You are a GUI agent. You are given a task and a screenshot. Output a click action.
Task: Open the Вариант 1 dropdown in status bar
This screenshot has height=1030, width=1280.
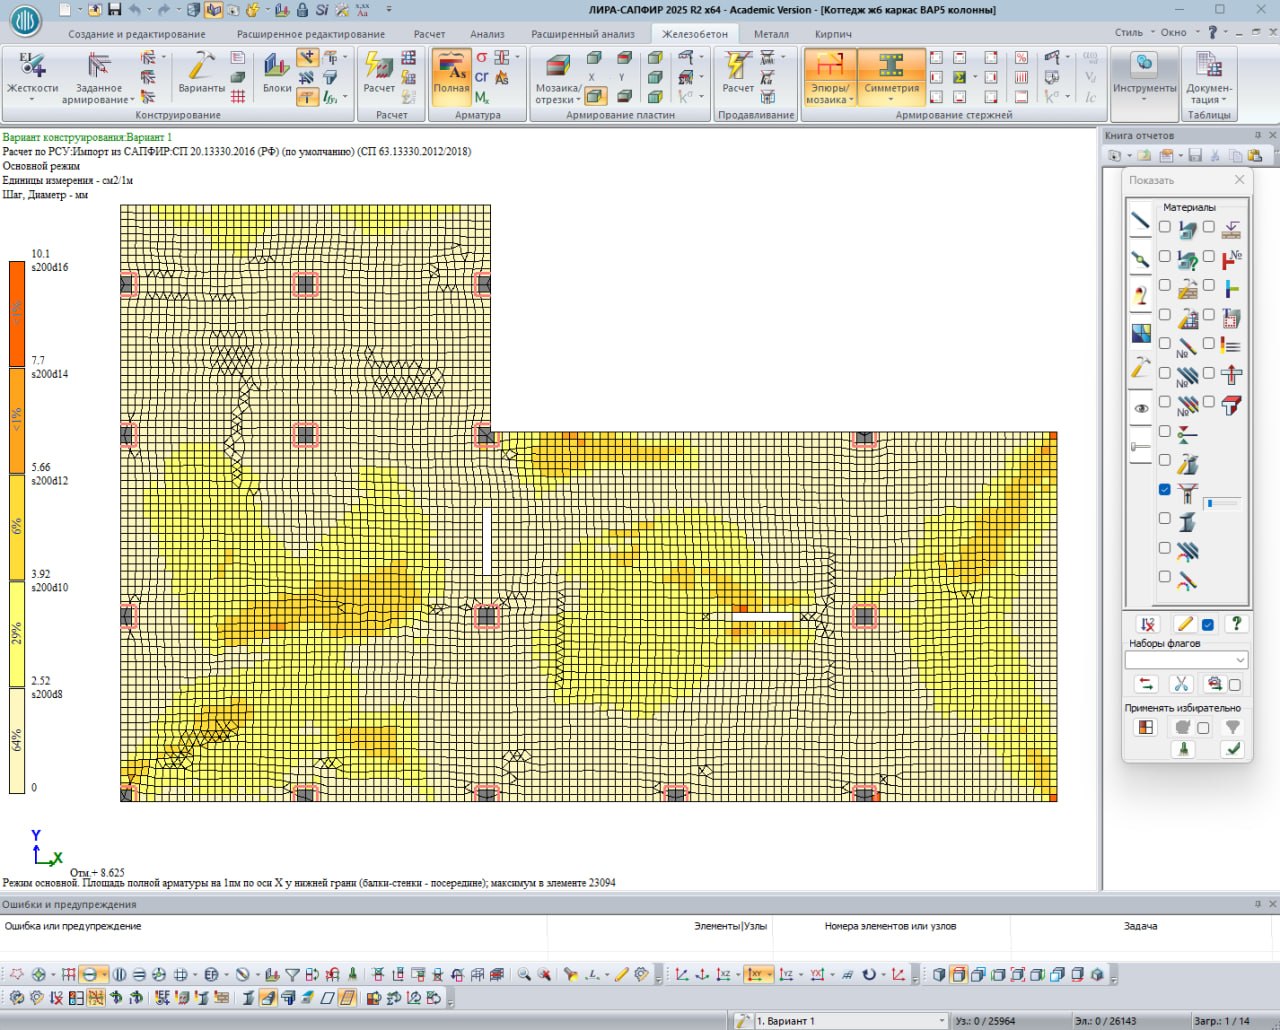(941, 1021)
